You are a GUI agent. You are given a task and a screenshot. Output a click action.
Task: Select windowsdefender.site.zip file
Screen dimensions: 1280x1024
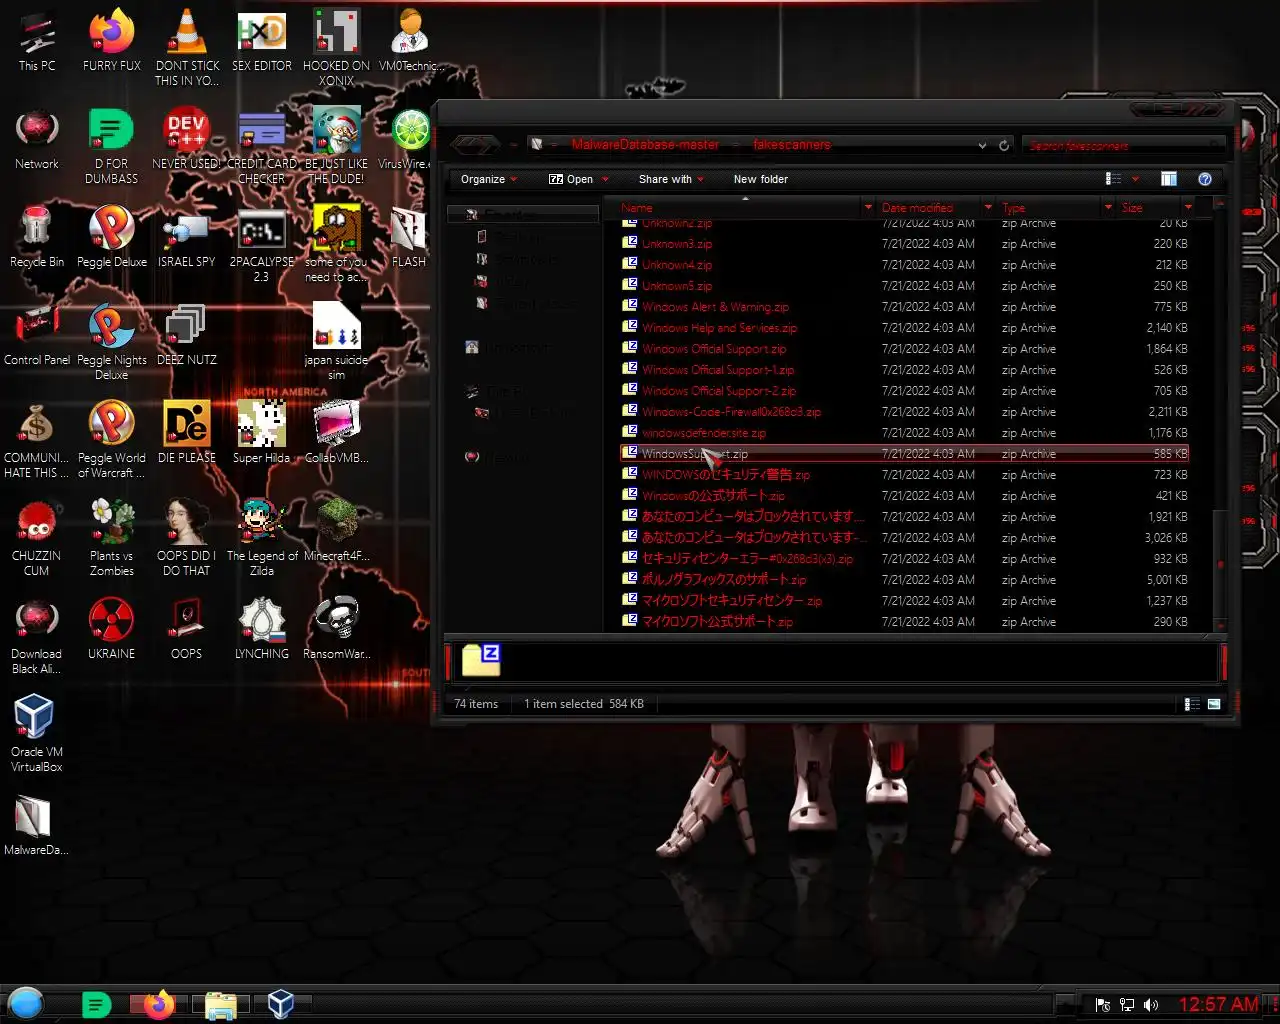click(x=905, y=433)
